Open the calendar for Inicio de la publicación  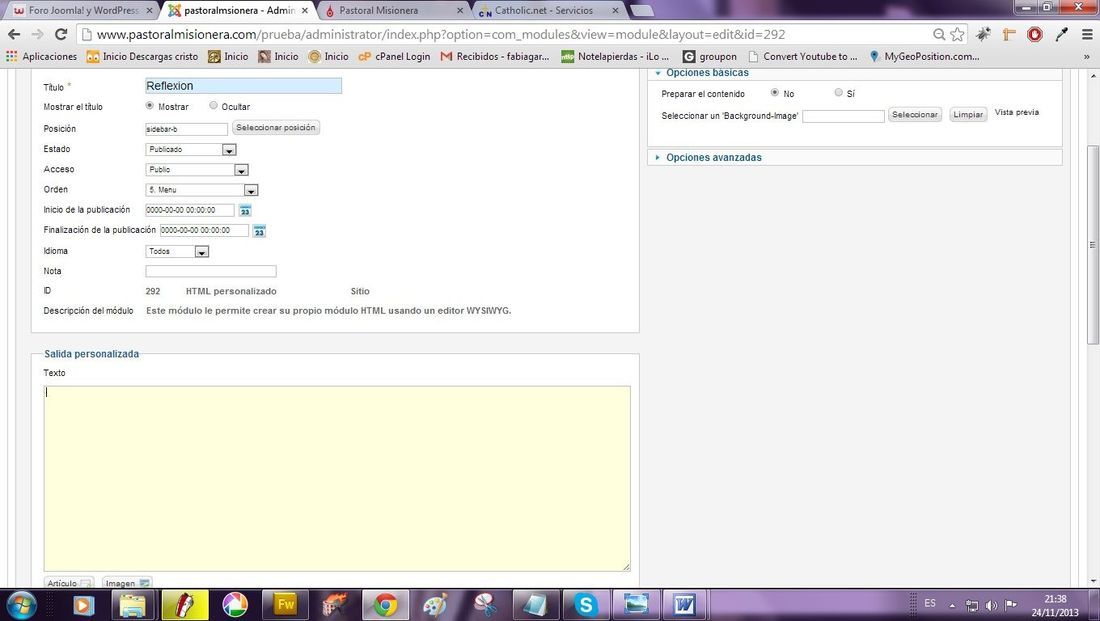(245, 210)
